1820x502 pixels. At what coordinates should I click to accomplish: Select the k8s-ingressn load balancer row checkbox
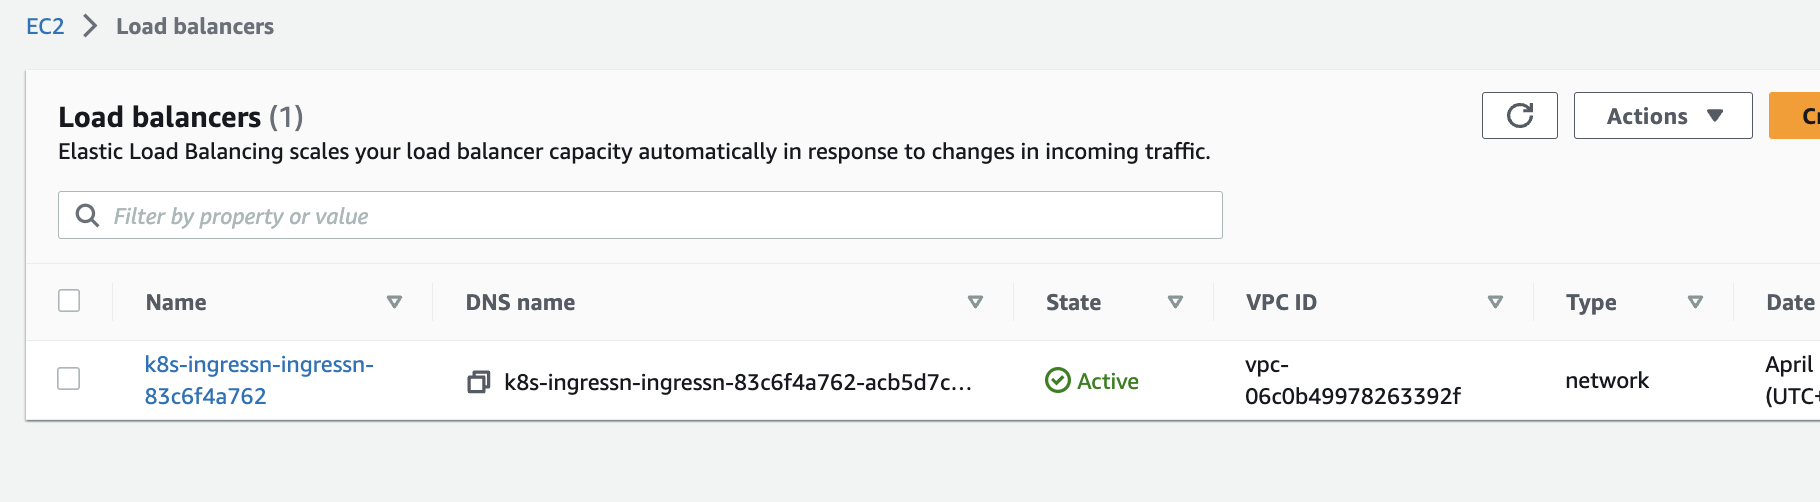(x=69, y=379)
